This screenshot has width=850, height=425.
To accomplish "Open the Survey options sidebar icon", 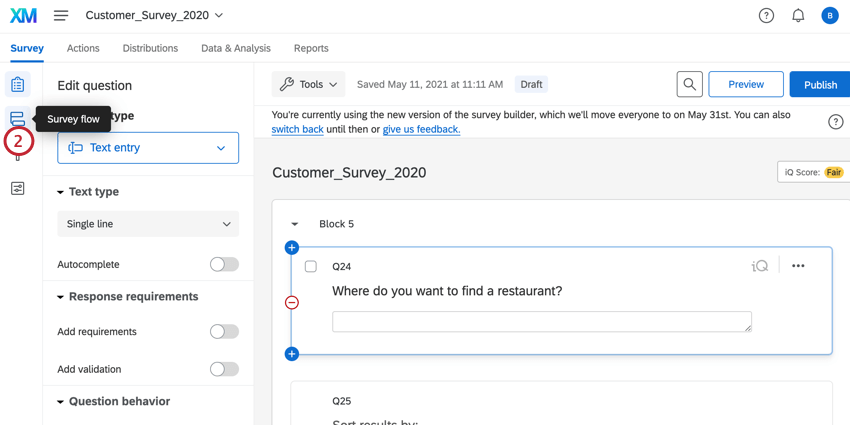I will tap(18, 188).
